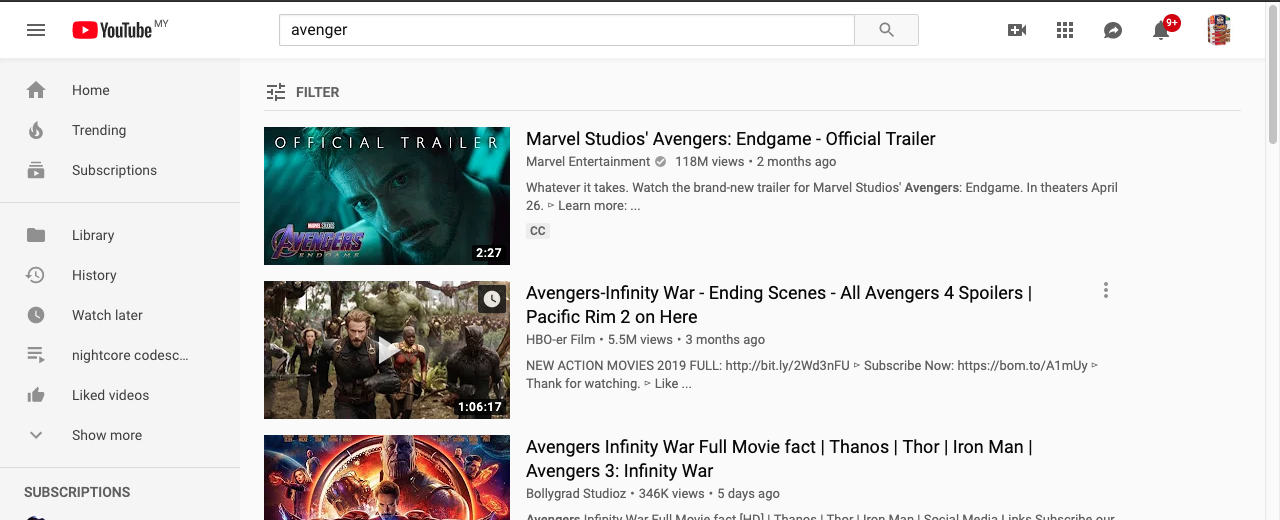Click the nightcore playlist icon

coord(36,355)
